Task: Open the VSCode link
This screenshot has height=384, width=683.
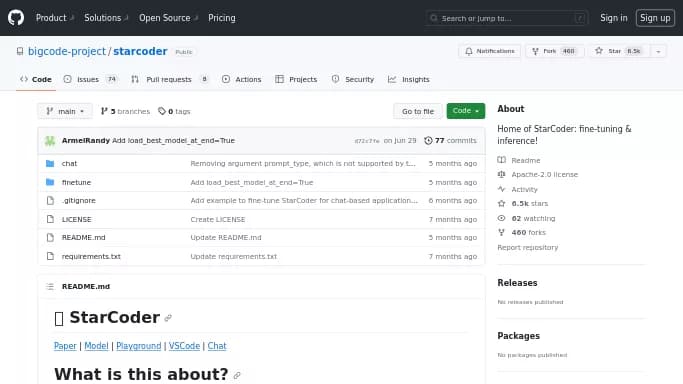Action: point(184,346)
